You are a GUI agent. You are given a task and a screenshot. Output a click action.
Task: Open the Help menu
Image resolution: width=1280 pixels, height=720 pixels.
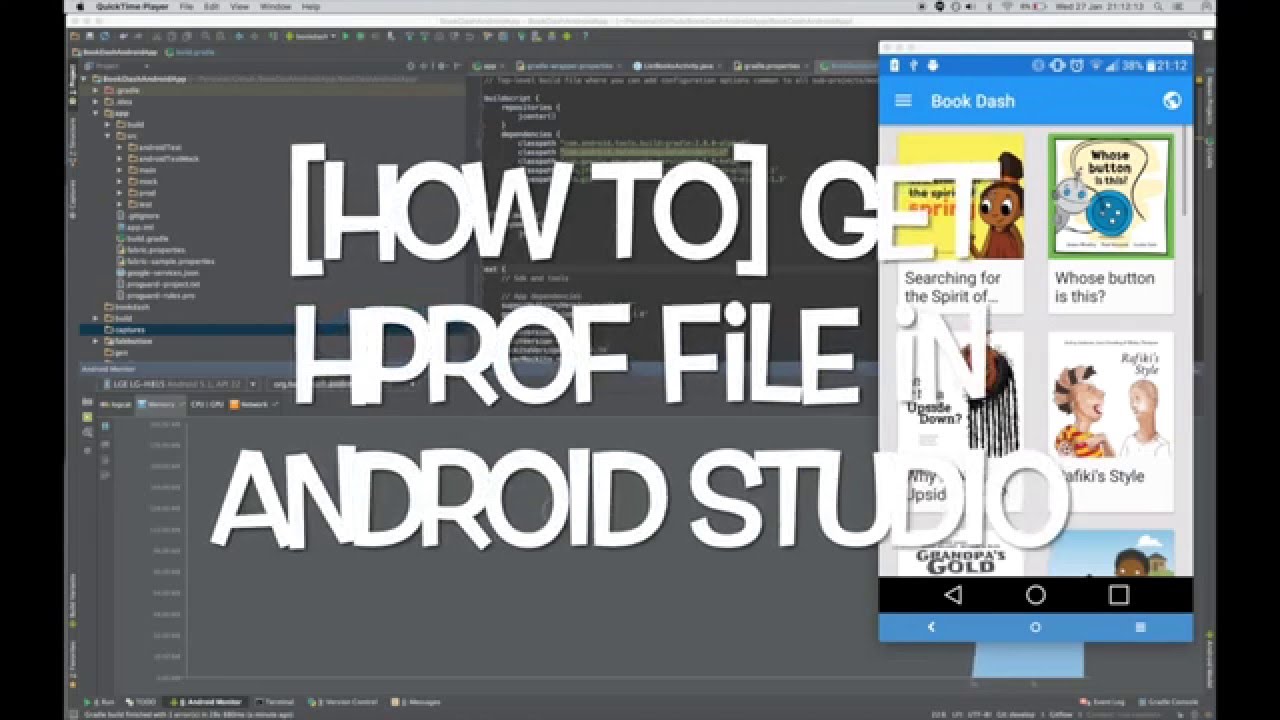click(x=311, y=6)
